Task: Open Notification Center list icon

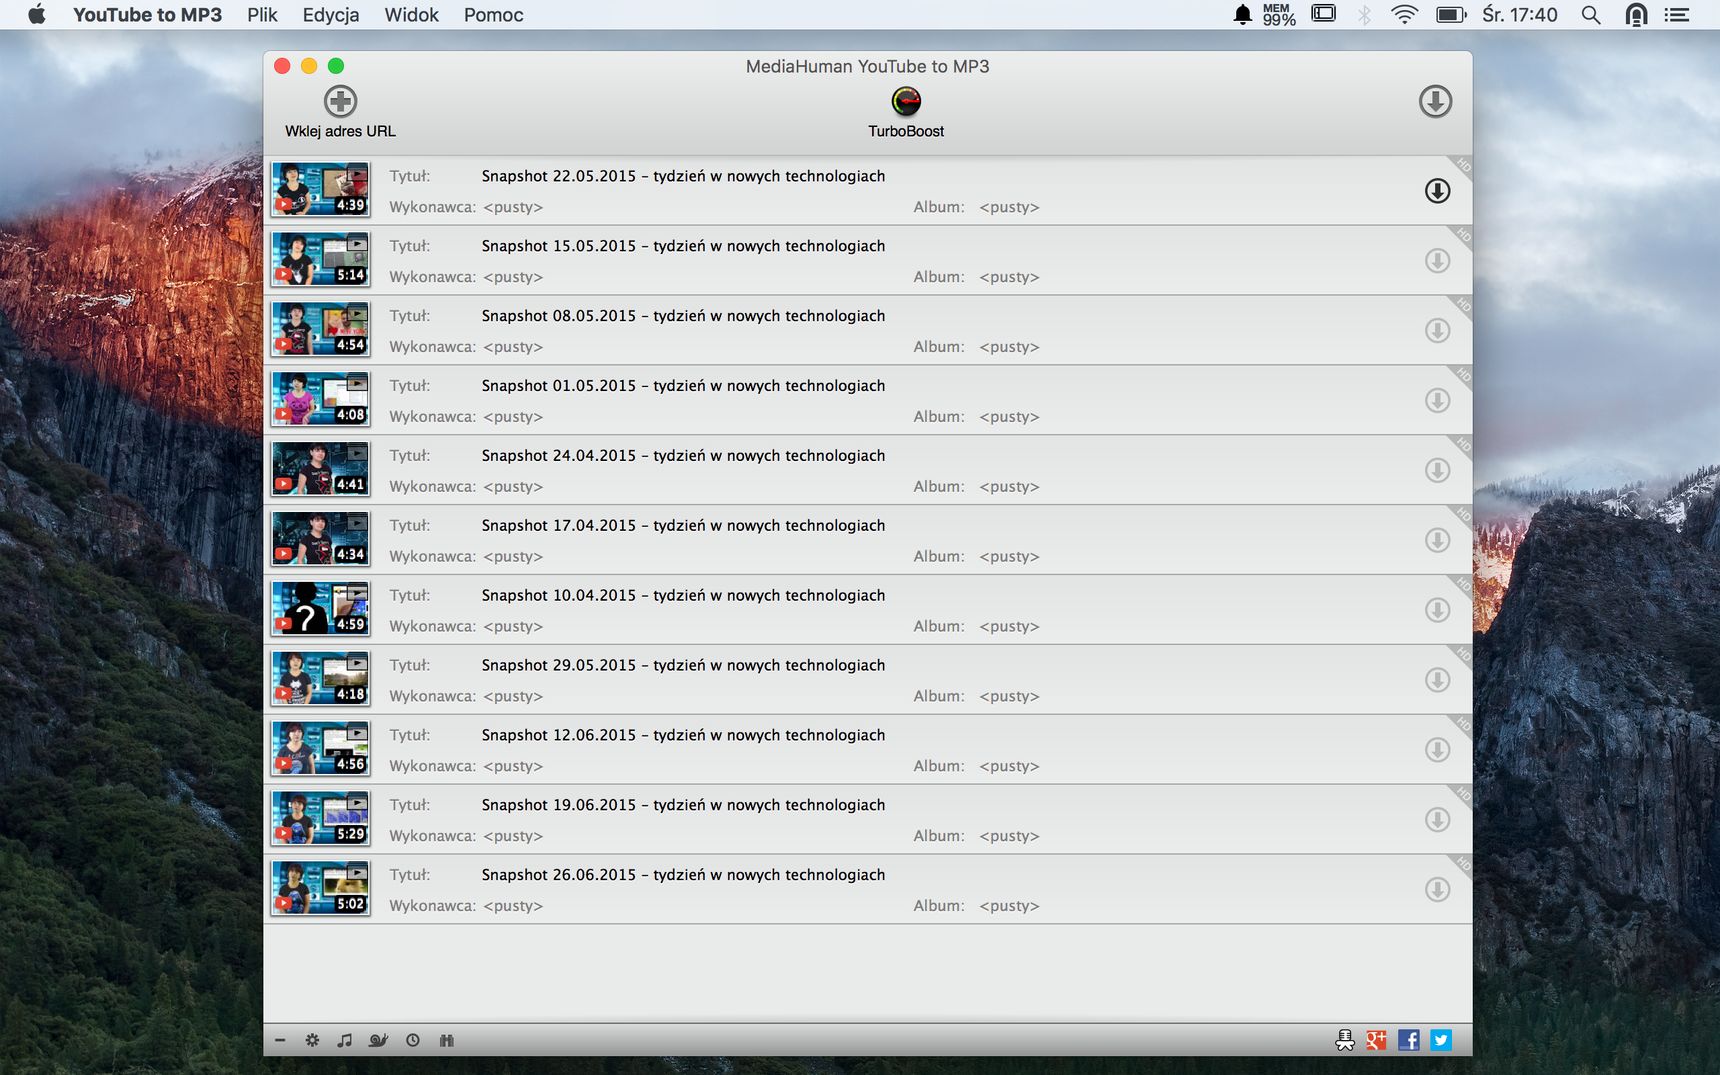Action: tap(1676, 15)
